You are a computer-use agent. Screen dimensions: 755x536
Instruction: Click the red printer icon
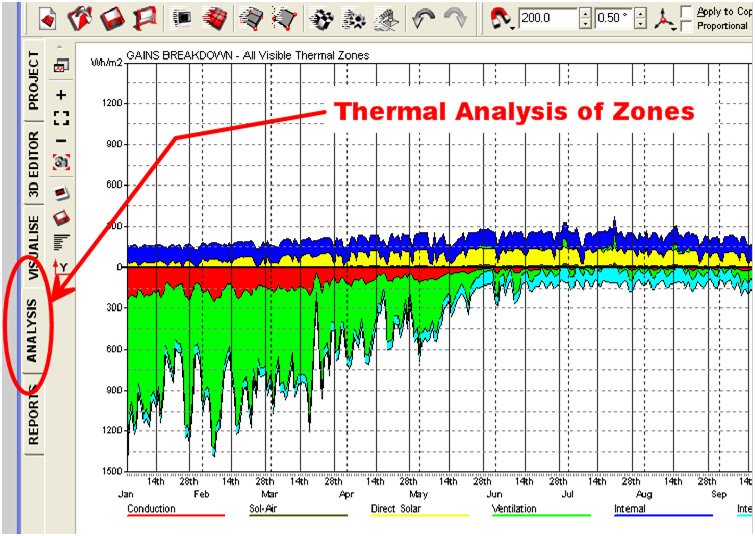point(143,19)
